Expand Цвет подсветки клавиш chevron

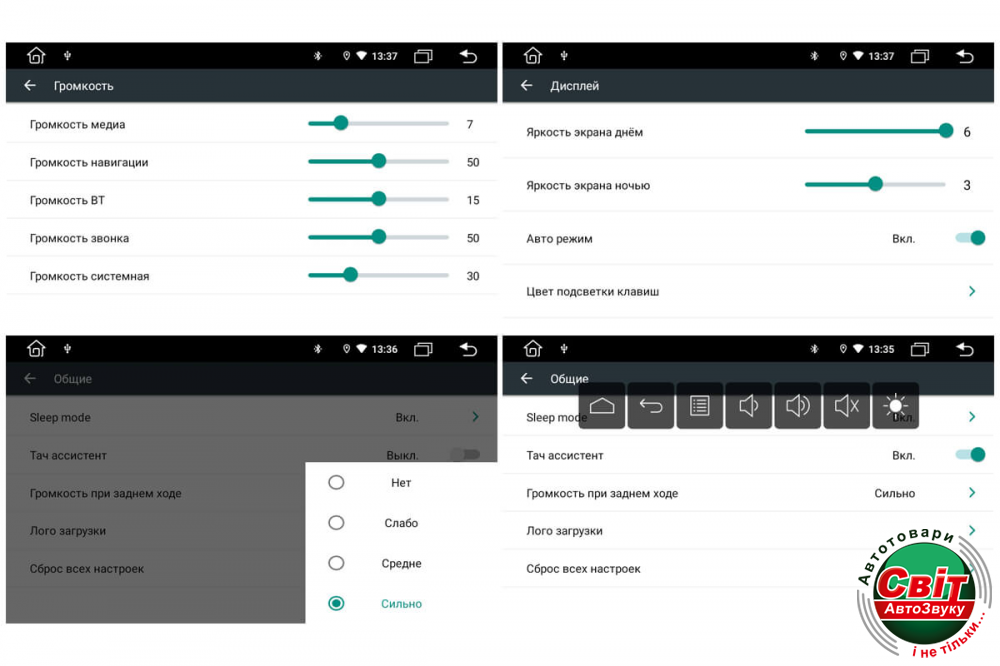click(x=971, y=292)
